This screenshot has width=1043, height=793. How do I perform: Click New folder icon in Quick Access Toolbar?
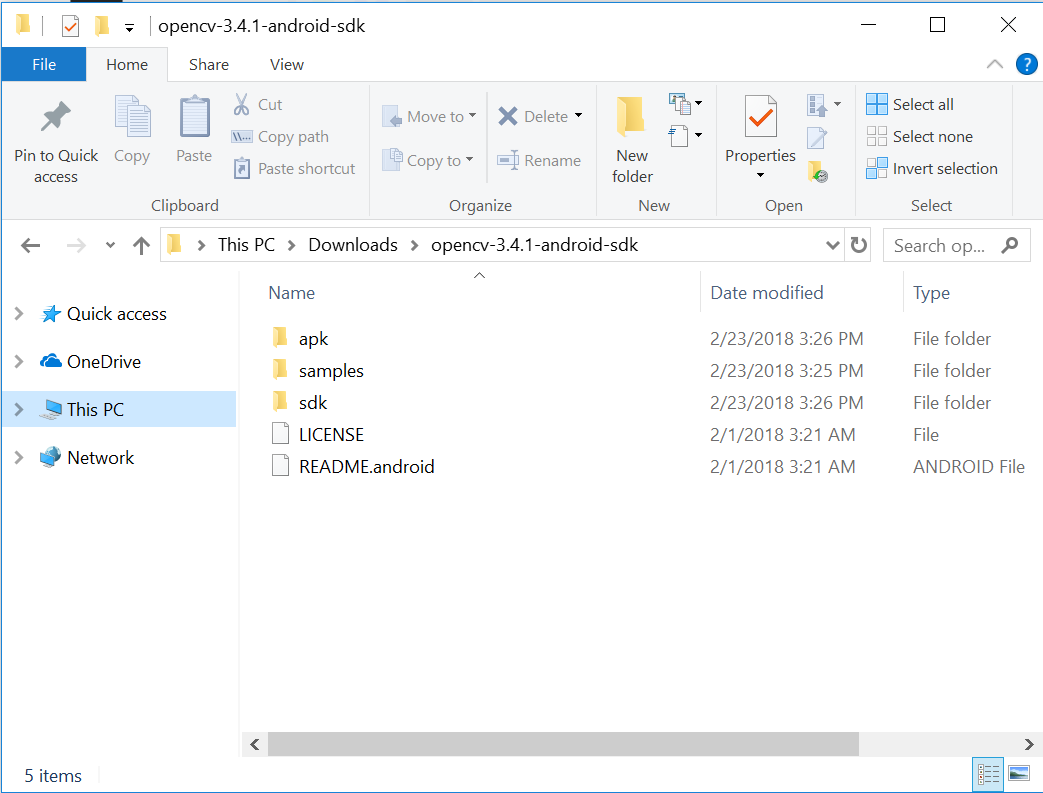102,25
